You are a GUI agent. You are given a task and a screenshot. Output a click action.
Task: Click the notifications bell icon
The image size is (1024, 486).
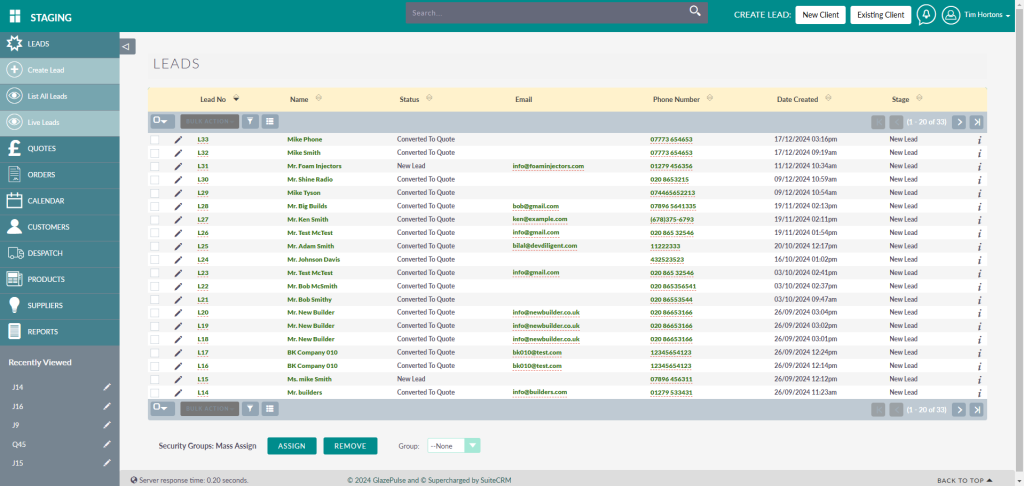[926, 14]
